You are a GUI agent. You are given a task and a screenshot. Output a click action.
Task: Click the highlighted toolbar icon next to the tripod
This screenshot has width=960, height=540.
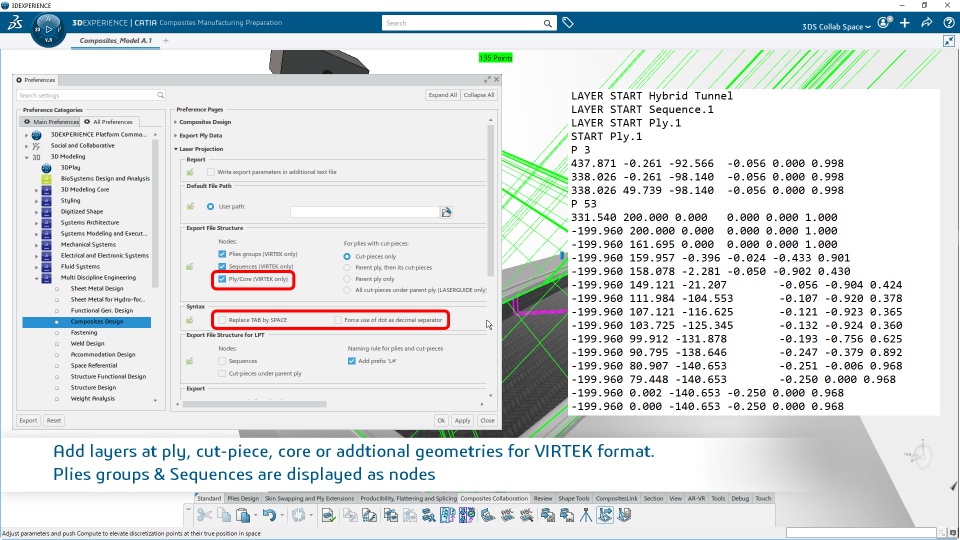tap(605, 516)
